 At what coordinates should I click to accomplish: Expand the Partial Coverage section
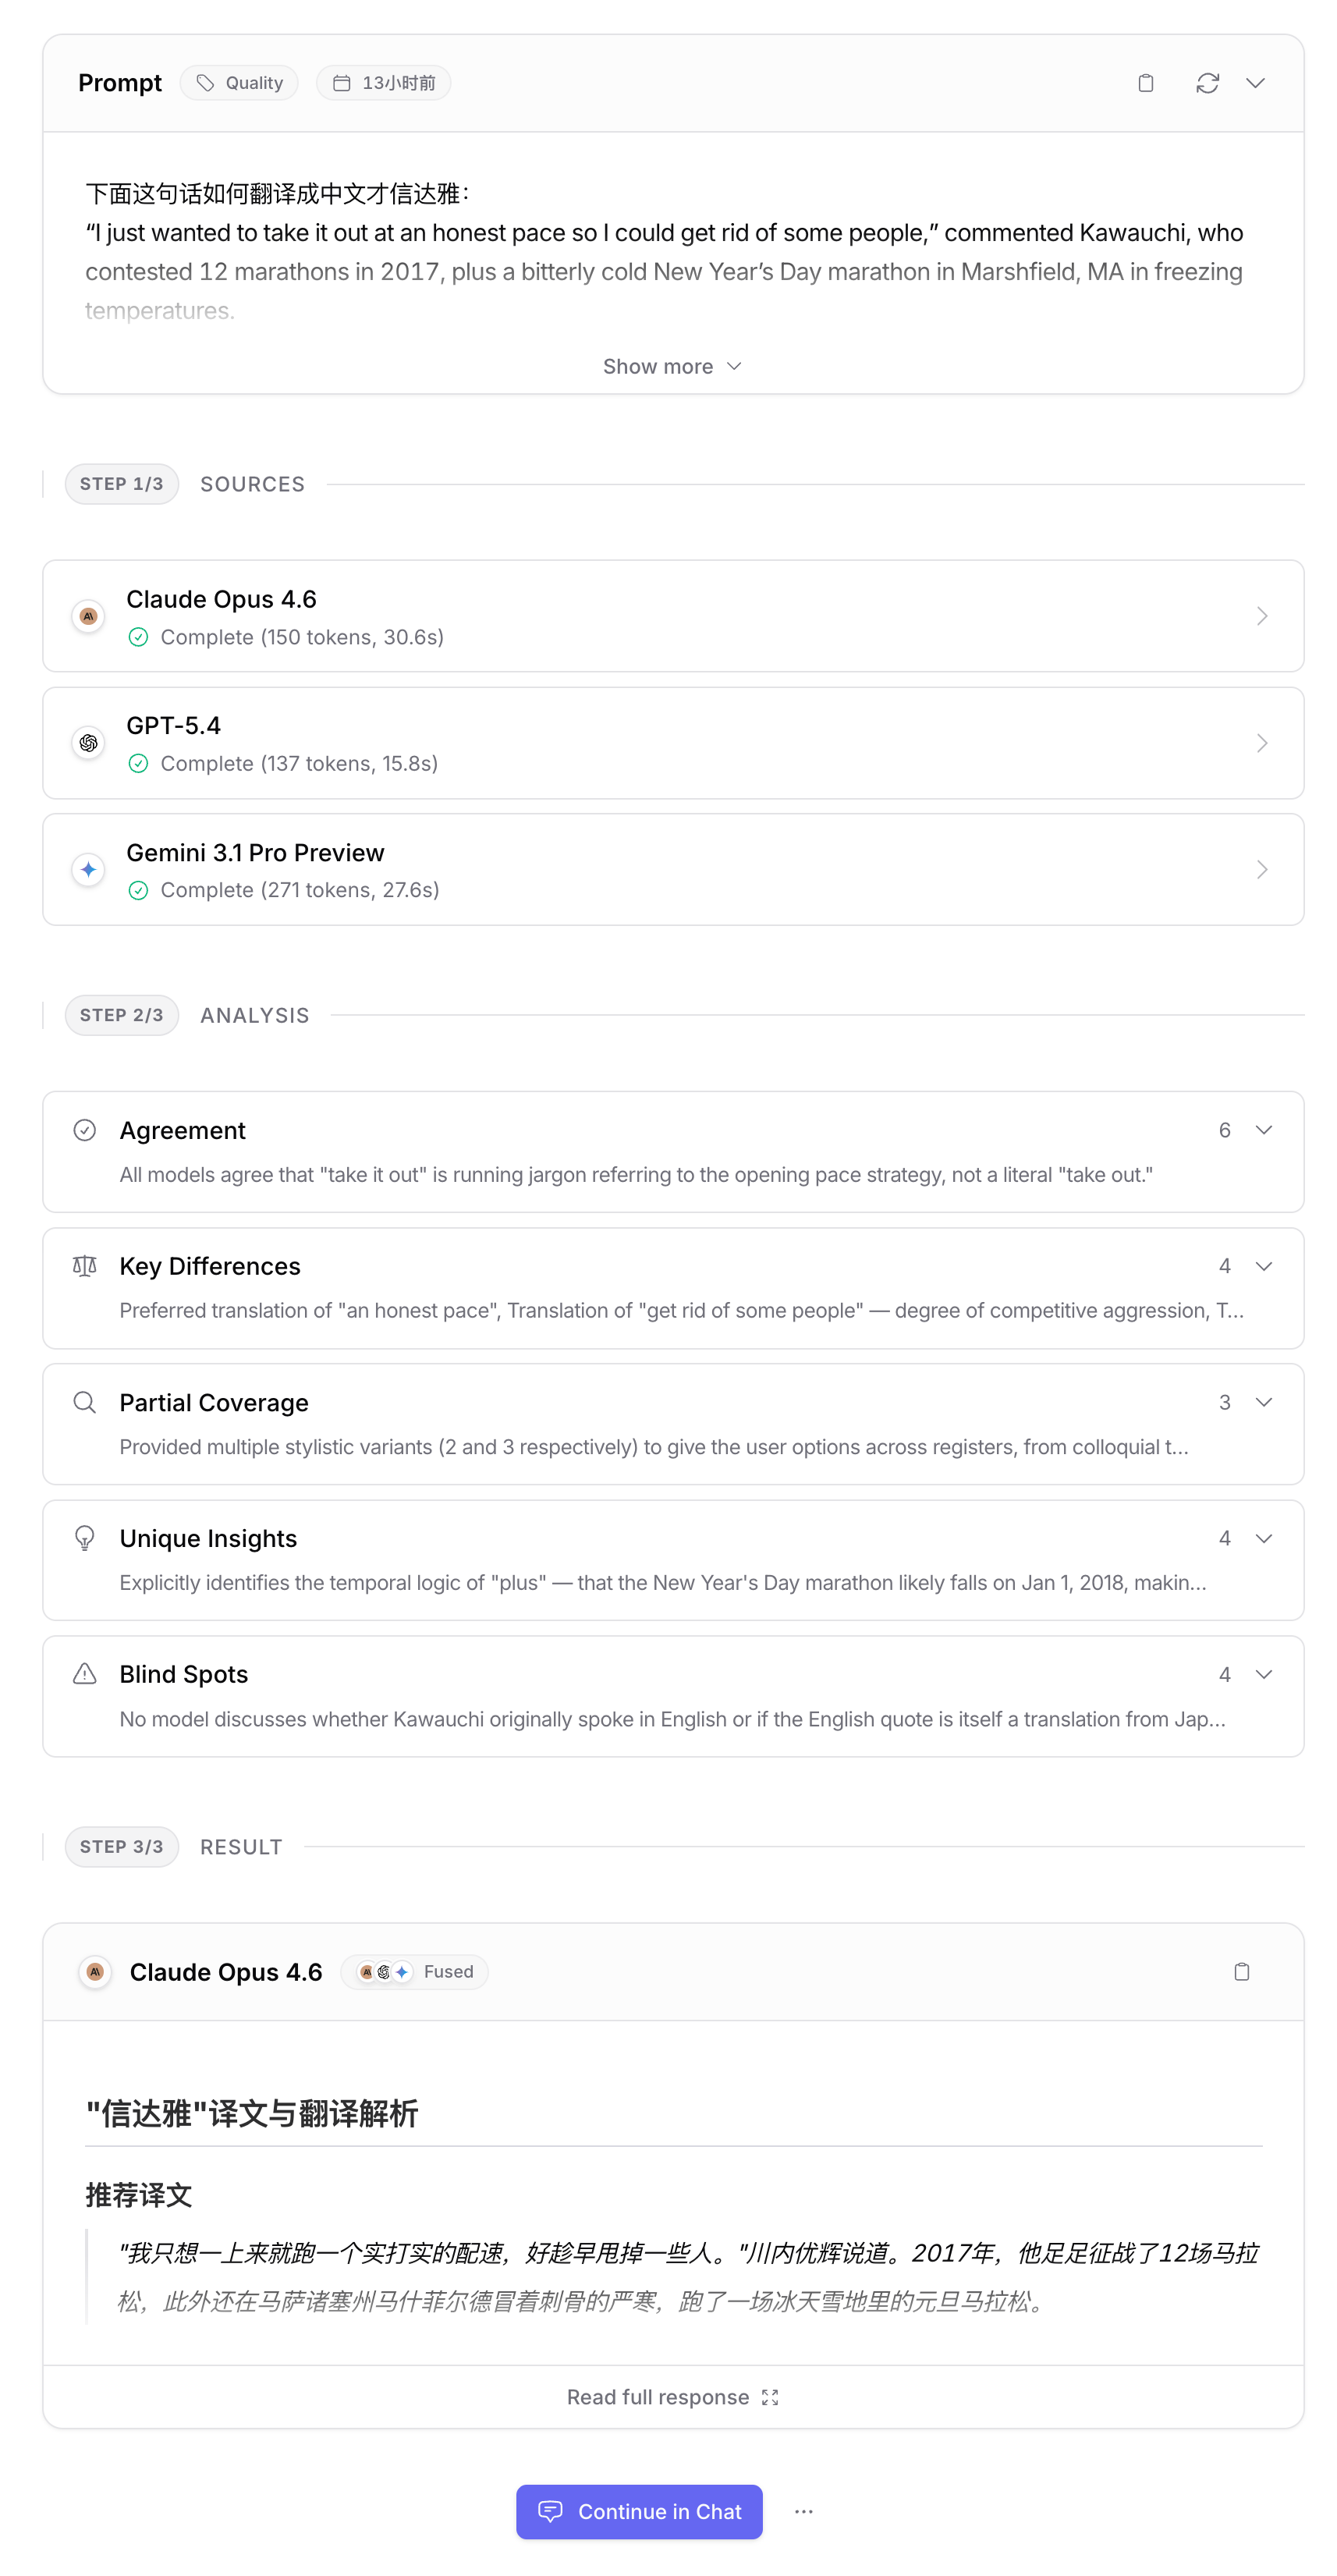click(x=1263, y=1402)
